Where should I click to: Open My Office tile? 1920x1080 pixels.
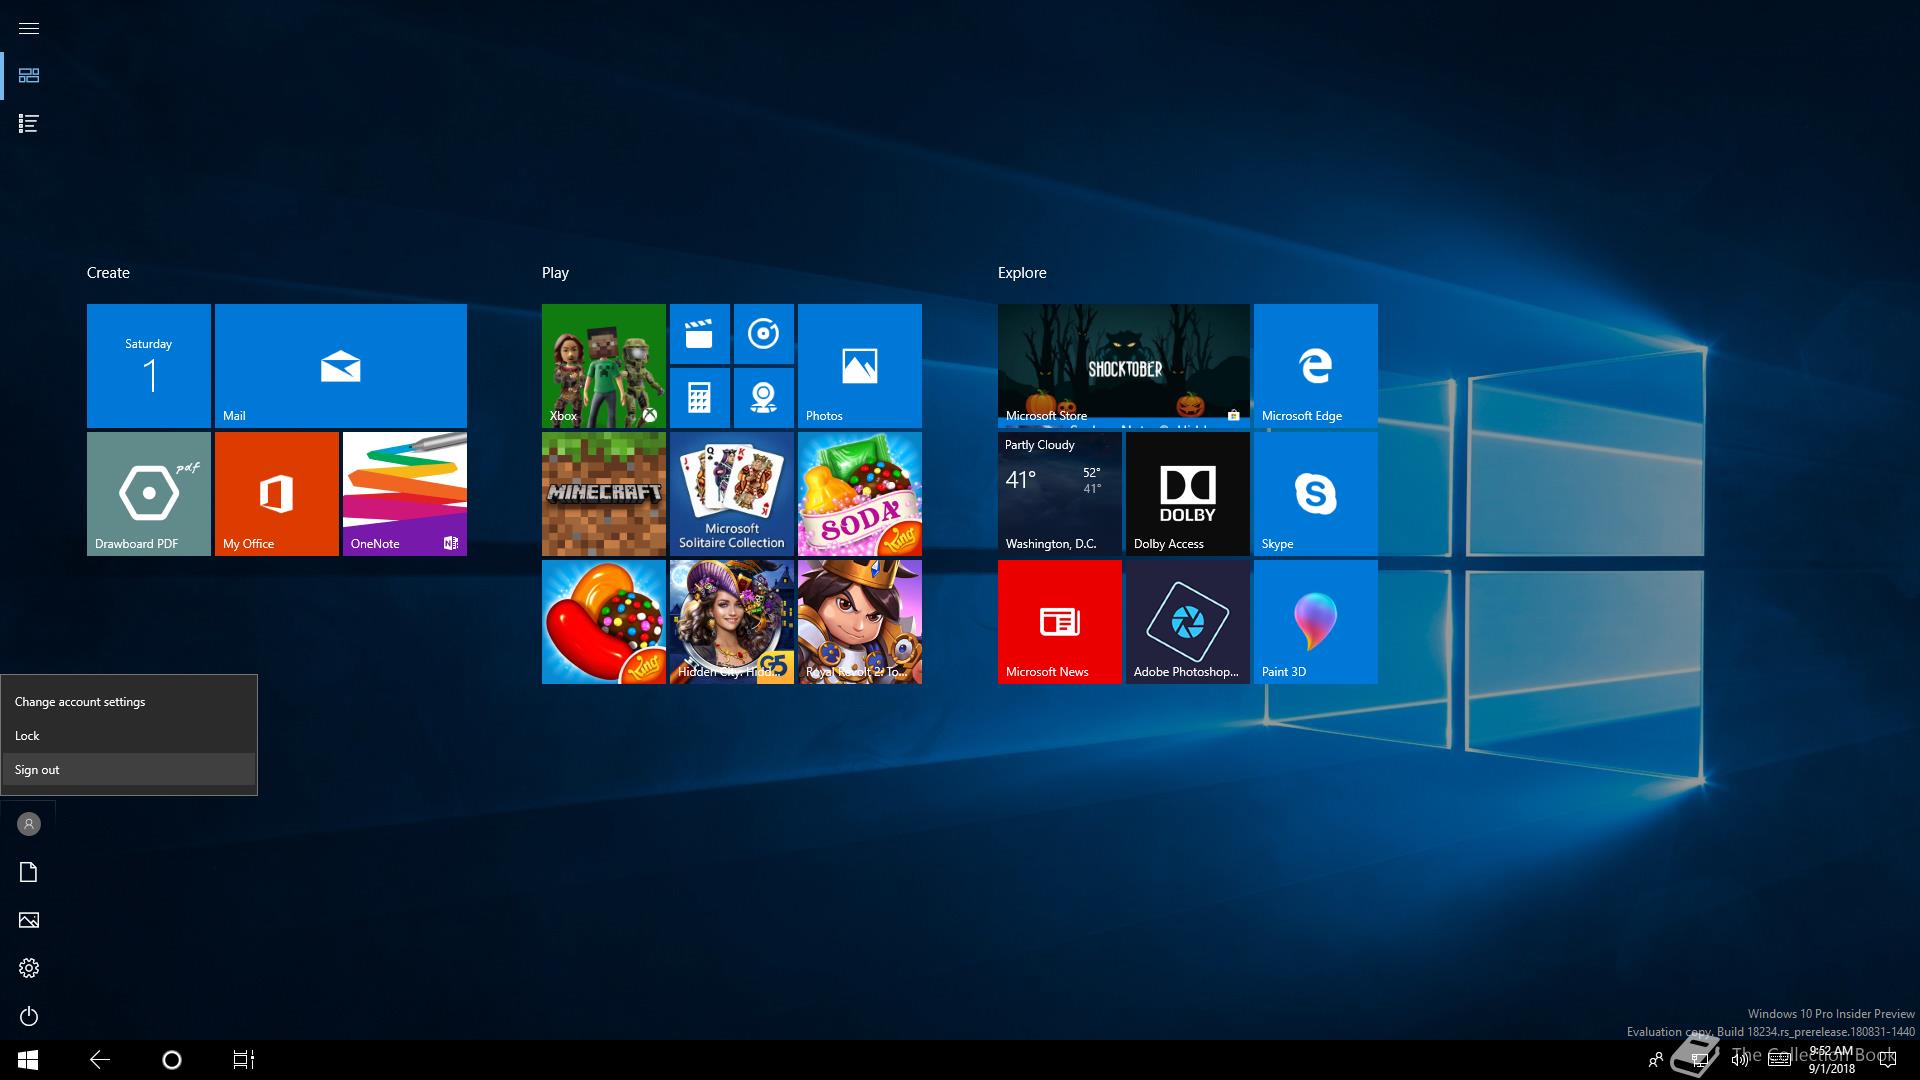[277, 494]
